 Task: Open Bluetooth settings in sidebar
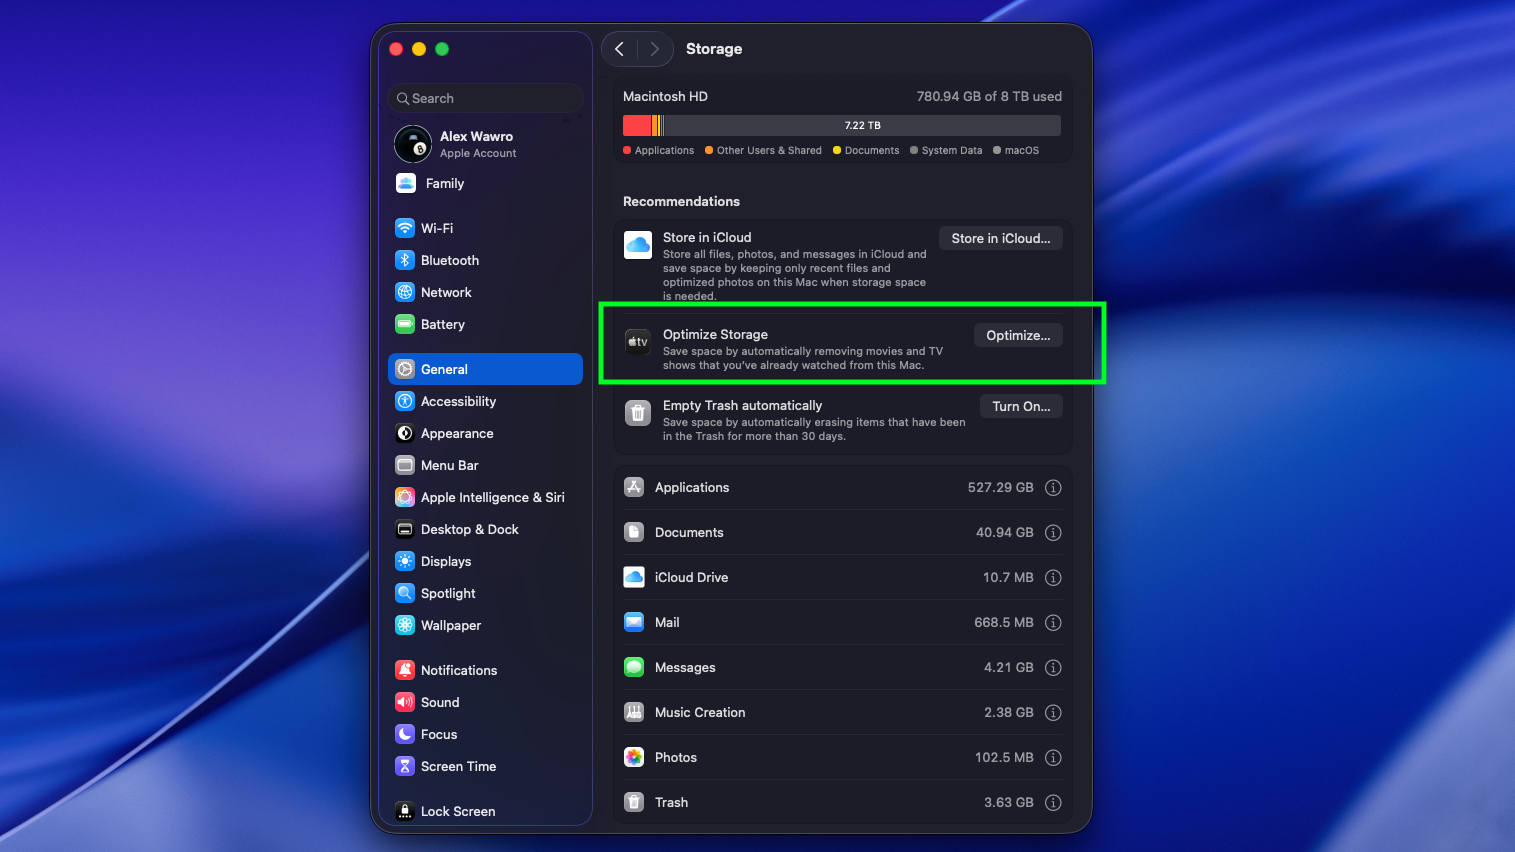485,260
